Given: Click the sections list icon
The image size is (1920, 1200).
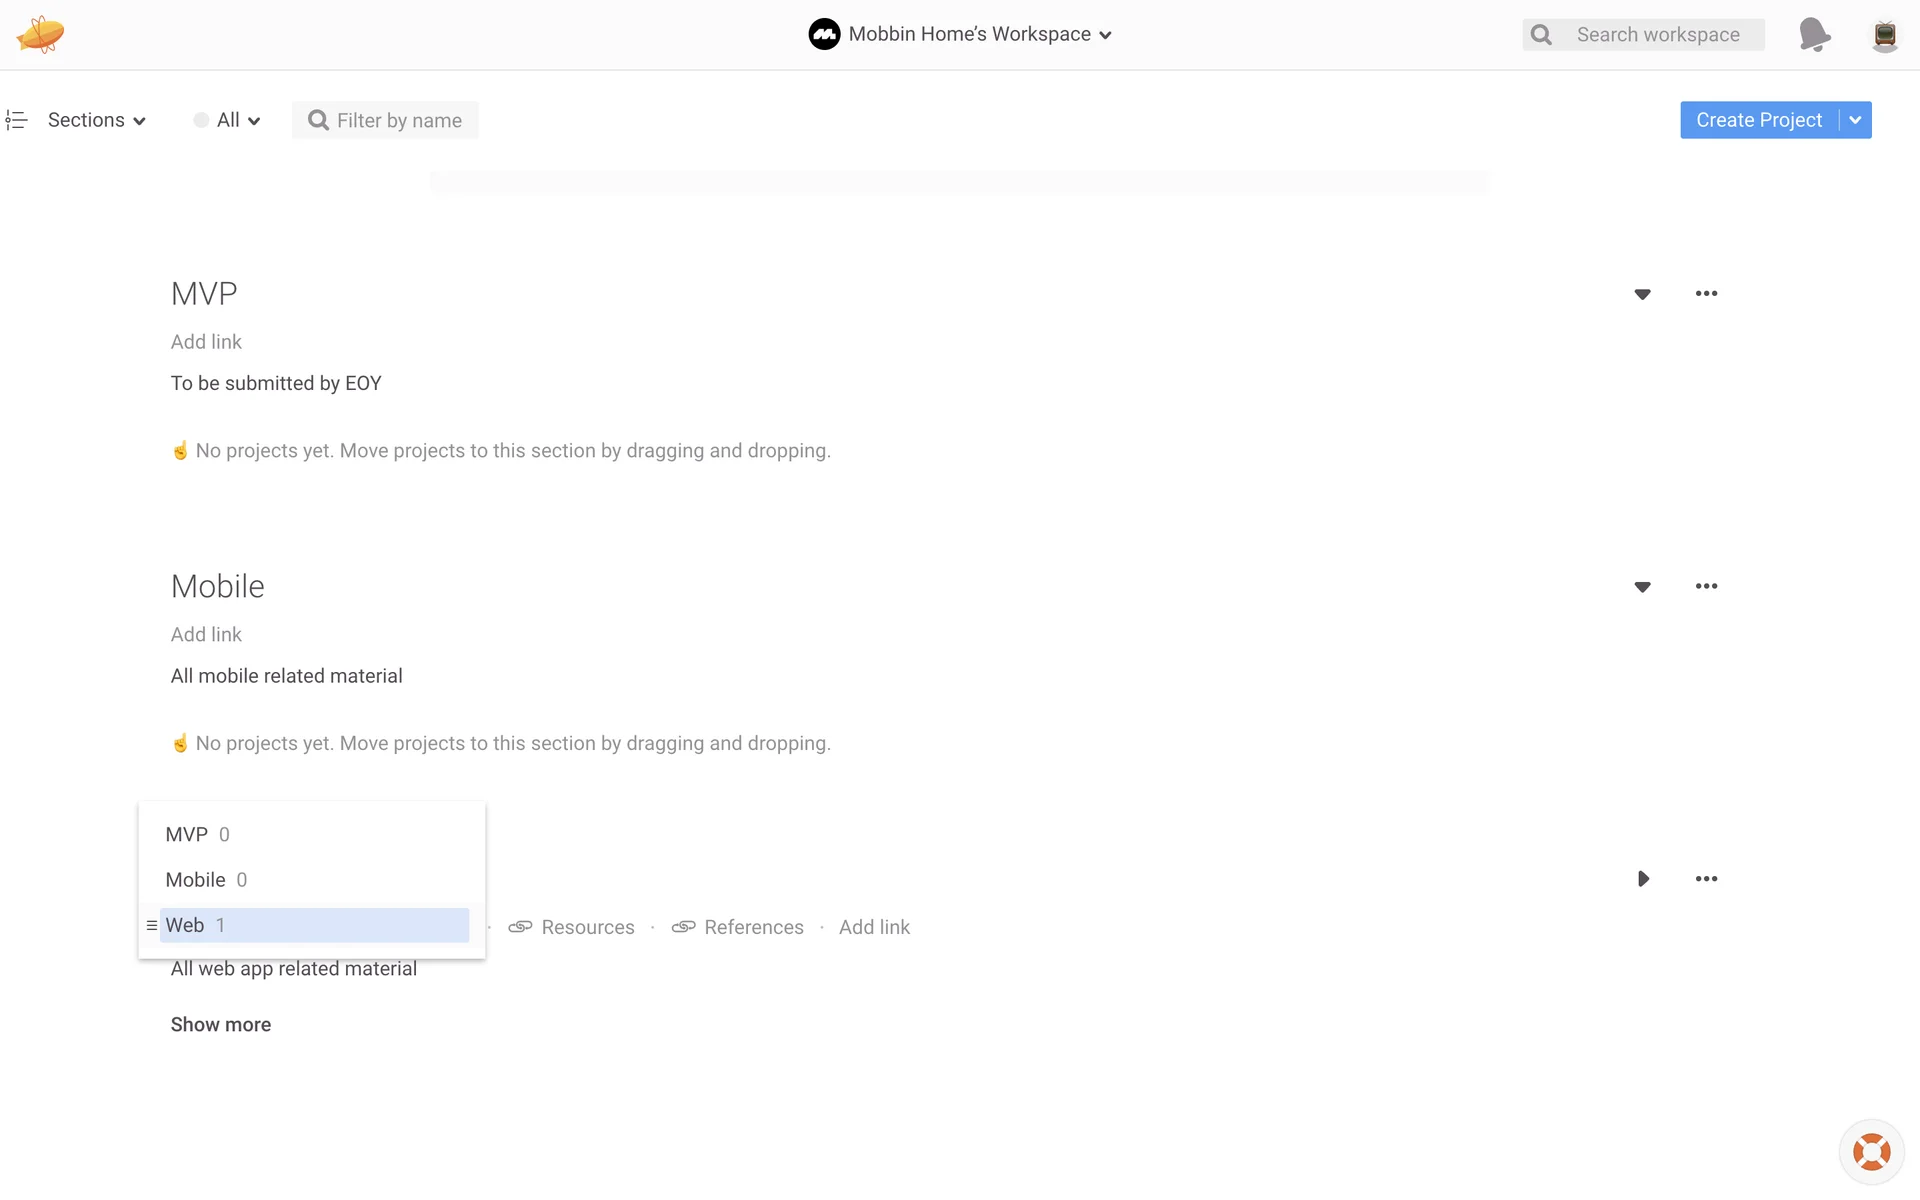Looking at the screenshot, I should pyautogui.click(x=16, y=120).
